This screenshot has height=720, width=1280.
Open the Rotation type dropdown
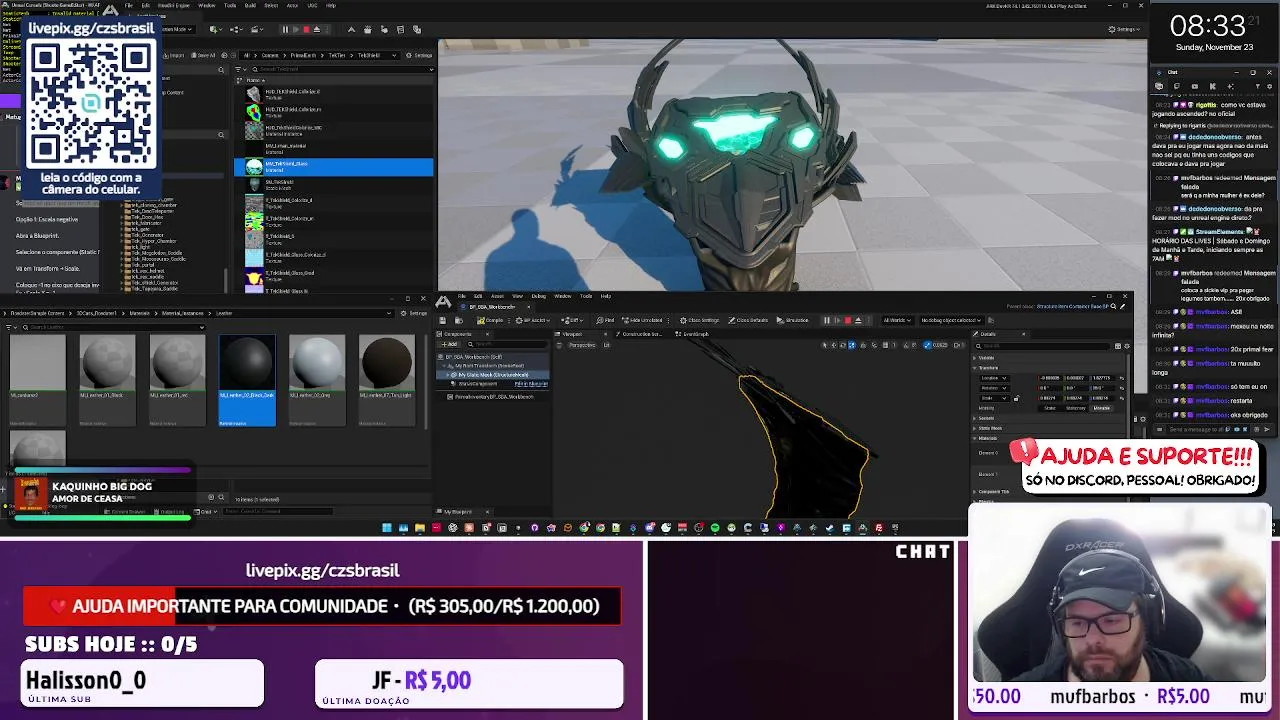coord(994,388)
